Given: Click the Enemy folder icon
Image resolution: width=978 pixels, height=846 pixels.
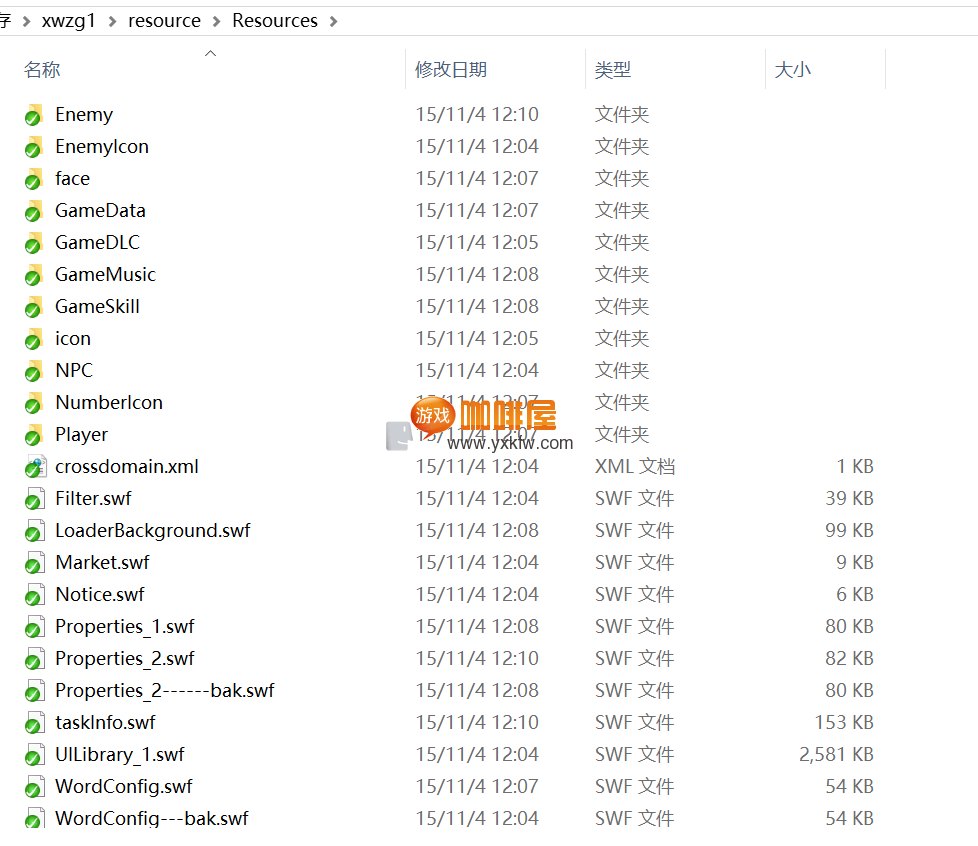Looking at the screenshot, I should tap(34, 115).
